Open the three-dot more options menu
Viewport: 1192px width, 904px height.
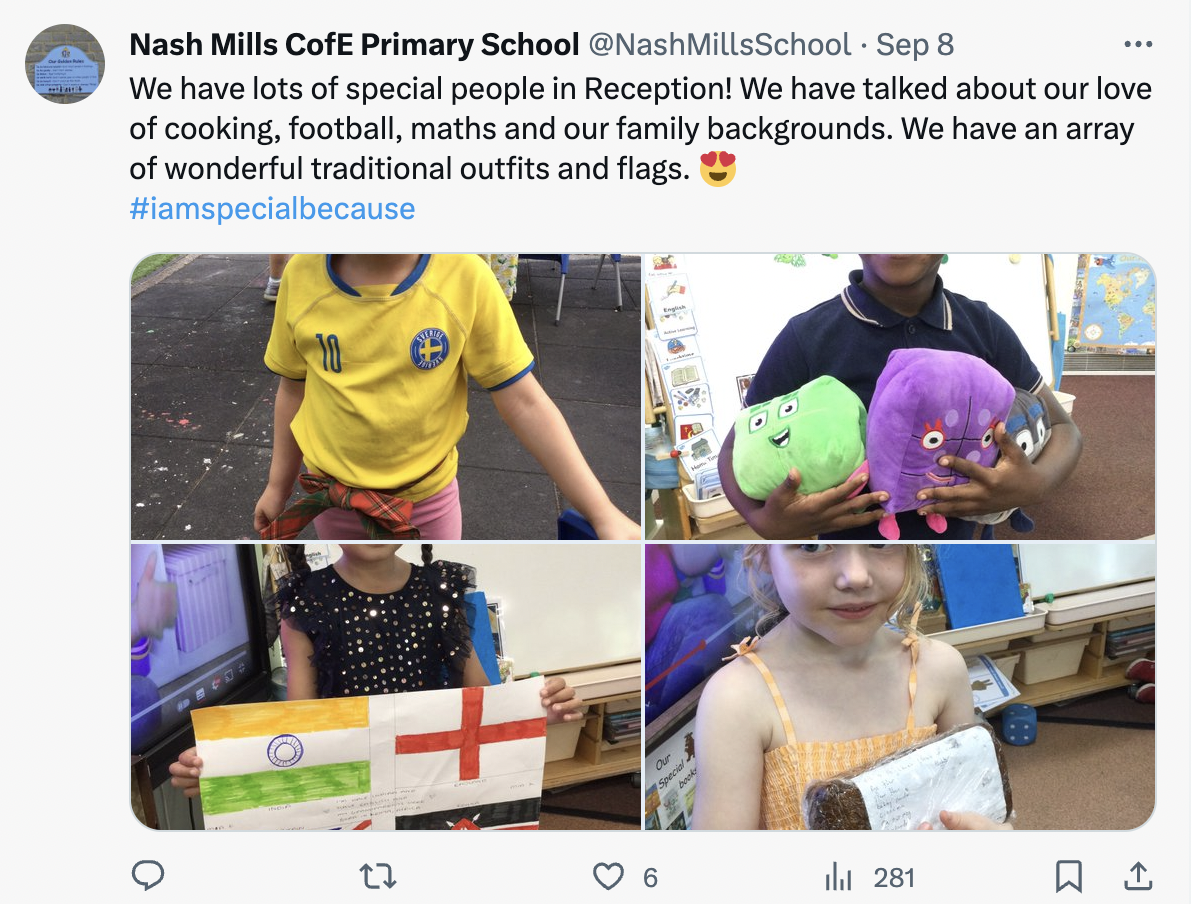pyautogui.click(x=1138, y=44)
